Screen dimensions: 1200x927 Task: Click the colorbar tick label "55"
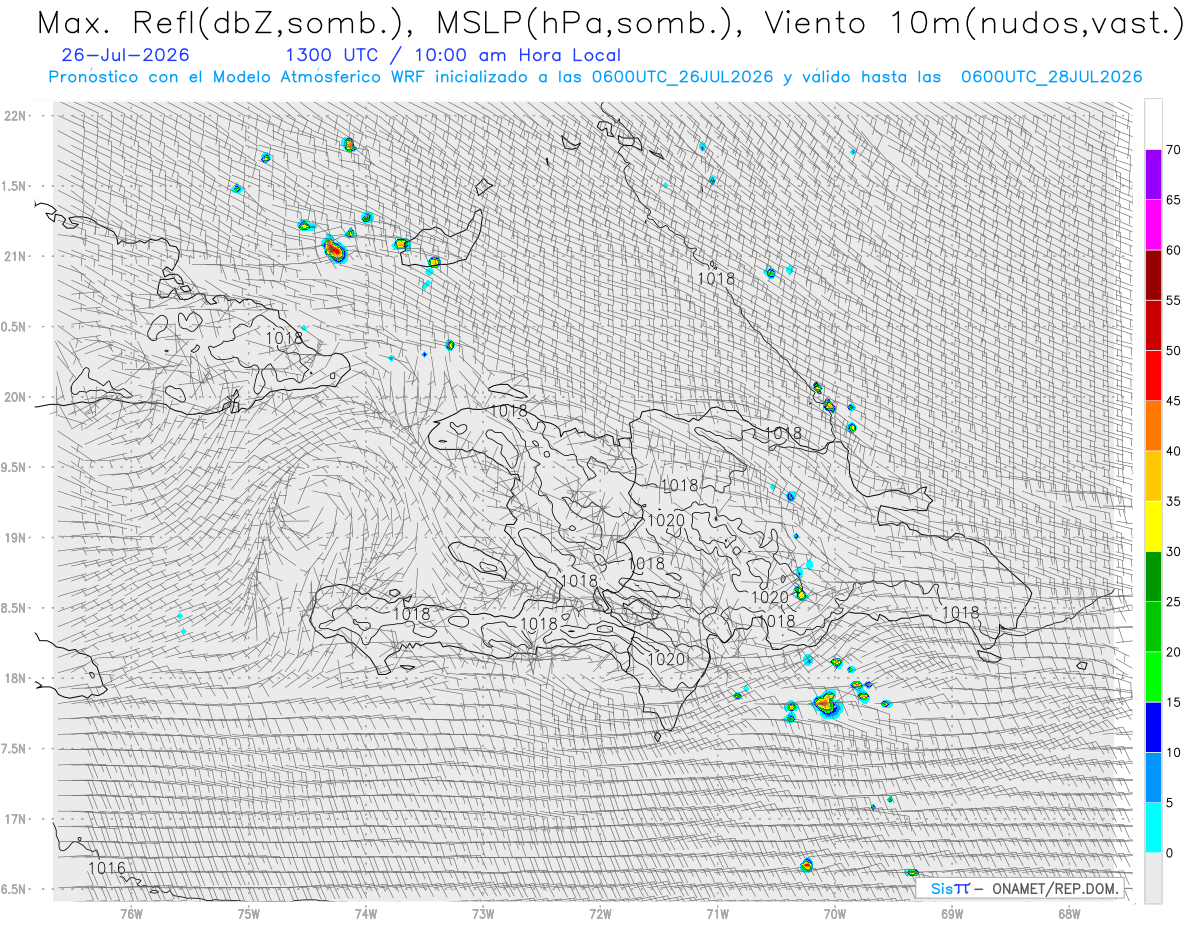coord(1174,300)
